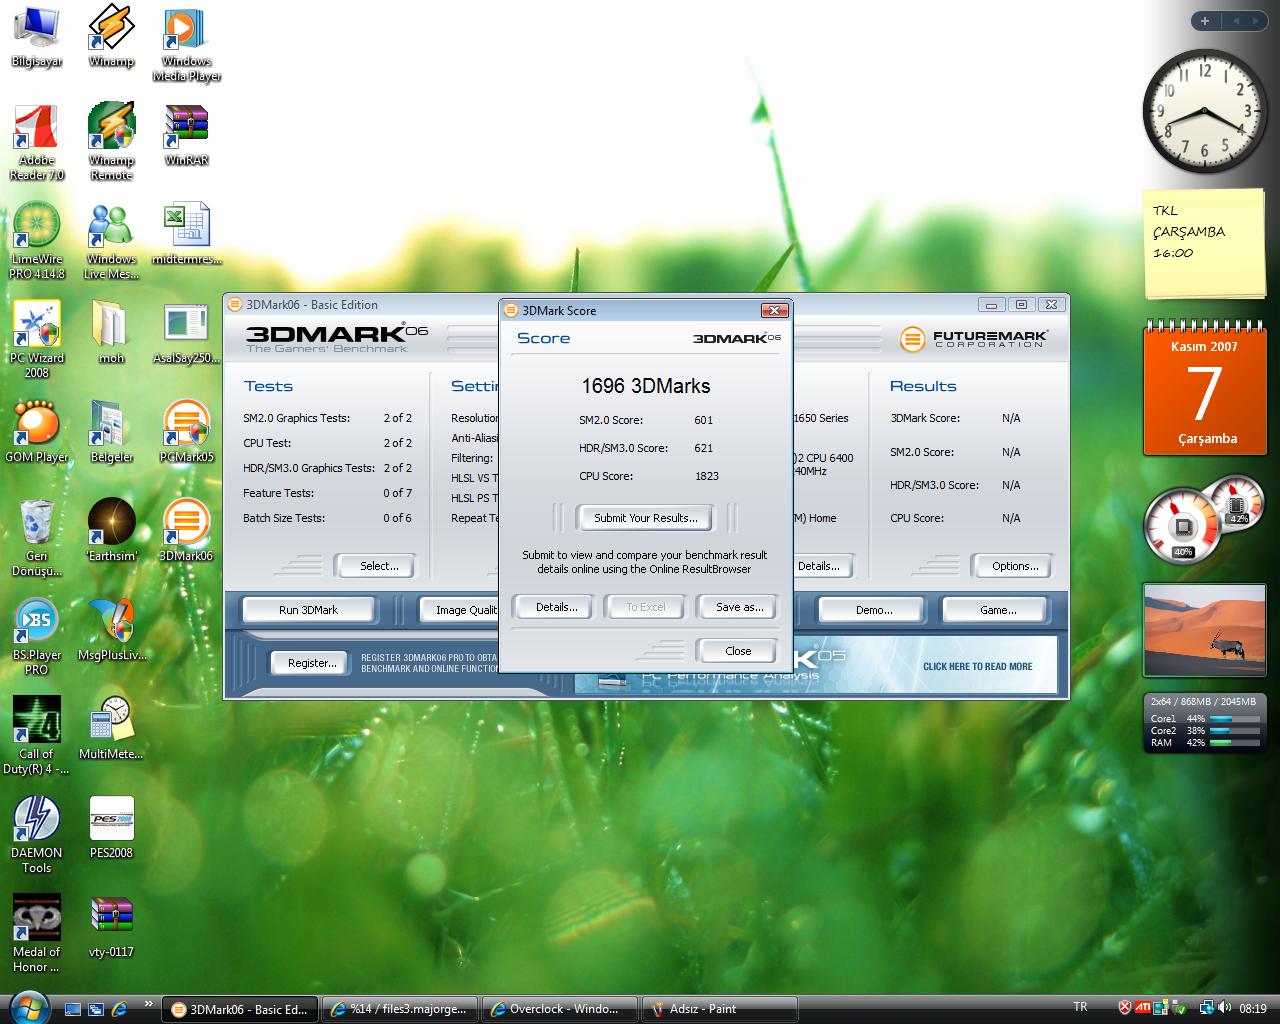The height and width of the screenshot is (1024, 1280).
Task: Open Options in the Results section
Action: point(1014,566)
